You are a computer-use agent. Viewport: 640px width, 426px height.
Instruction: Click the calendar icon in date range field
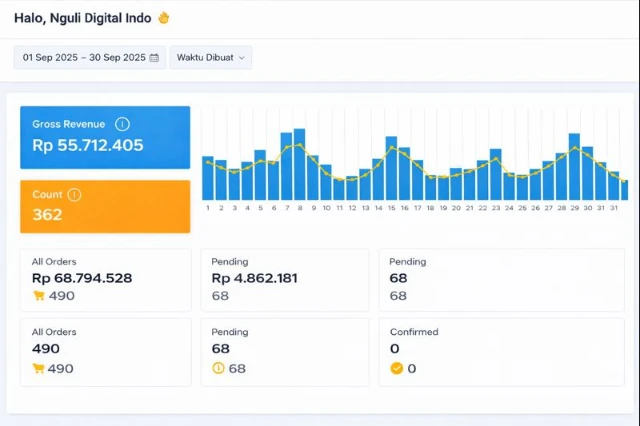pyautogui.click(x=154, y=58)
